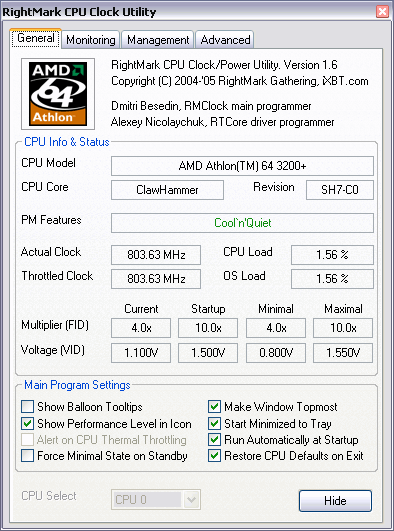Click the Actual Clock 803.63 MHz field

[156, 255]
